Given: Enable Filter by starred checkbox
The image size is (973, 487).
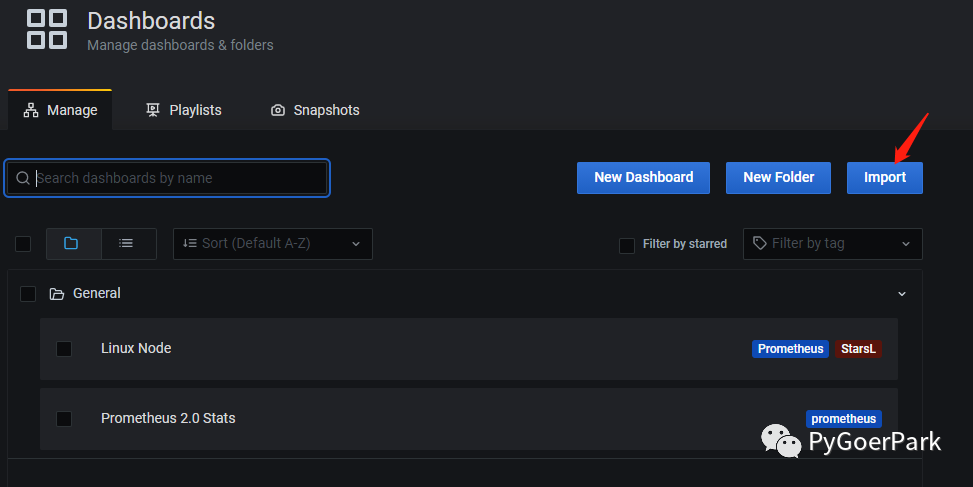Looking at the screenshot, I should coord(627,245).
